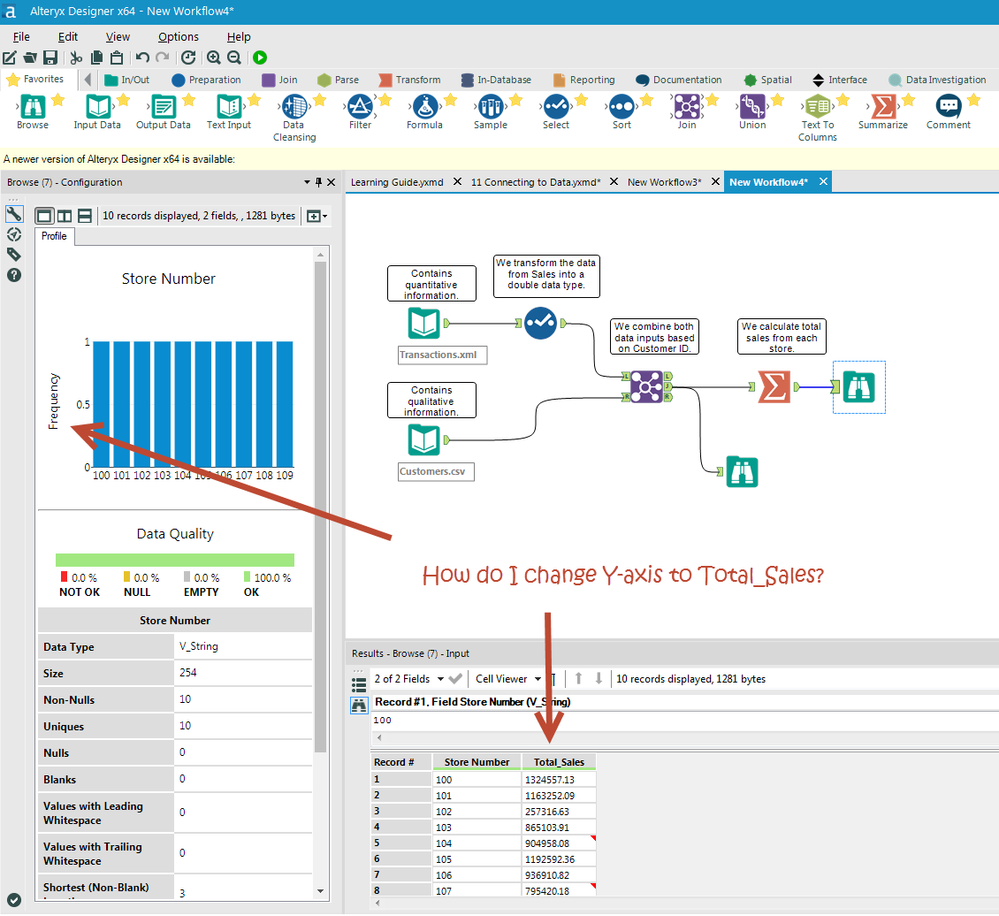Select the Summarize tool in palette
The height and width of the screenshot is (916, 999).
pyautogui.click(x=883, y=107)
